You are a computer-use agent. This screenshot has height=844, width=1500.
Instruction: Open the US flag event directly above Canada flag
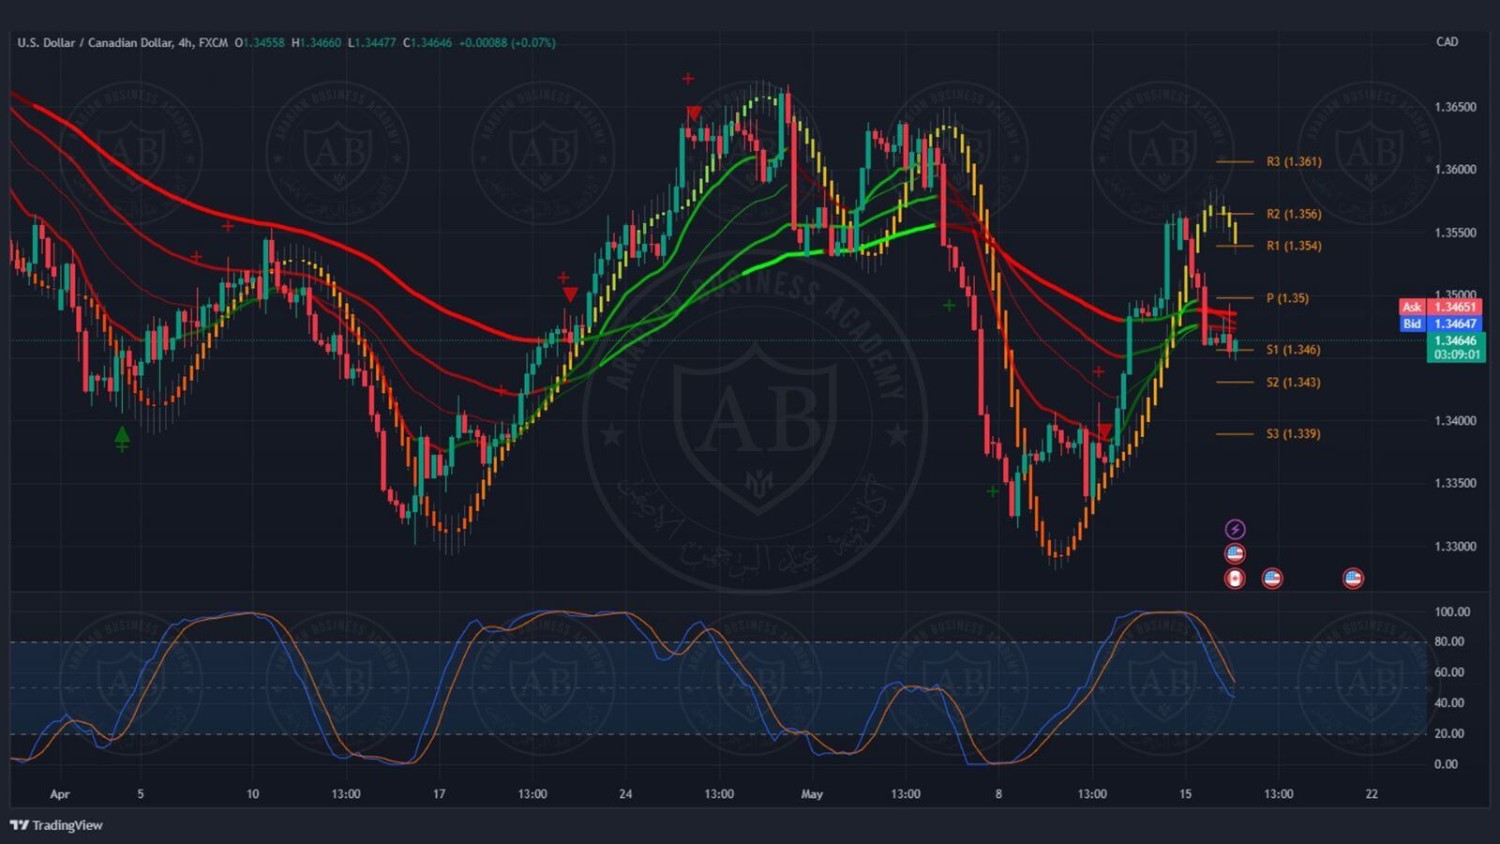tap(1235, 553)
